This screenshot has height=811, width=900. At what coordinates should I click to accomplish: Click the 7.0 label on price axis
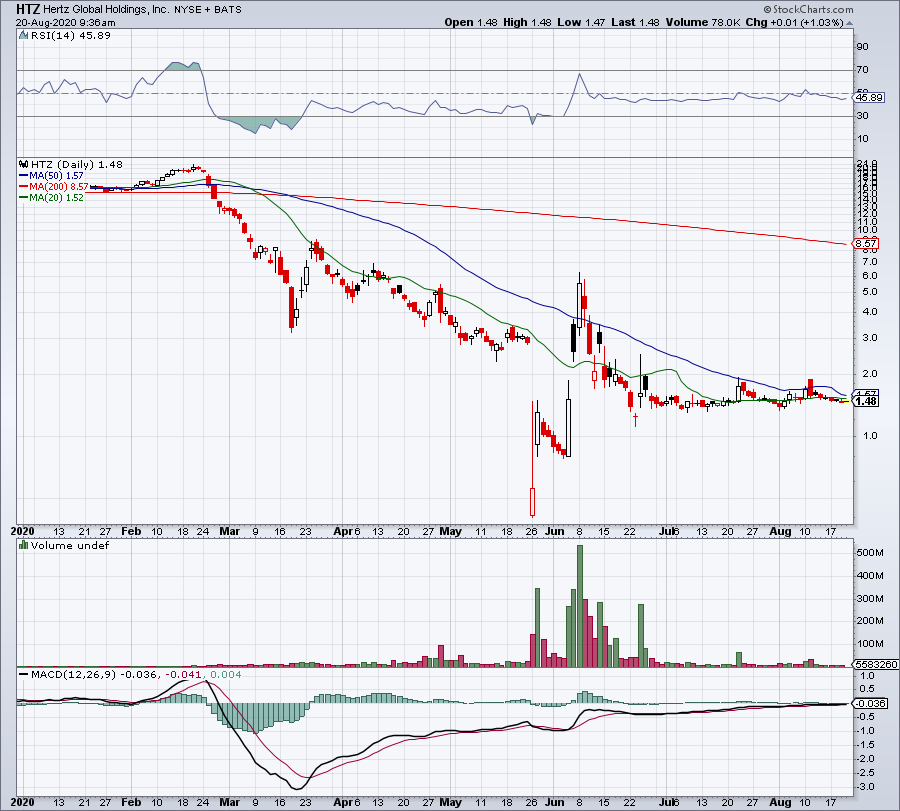pos(870,262)
